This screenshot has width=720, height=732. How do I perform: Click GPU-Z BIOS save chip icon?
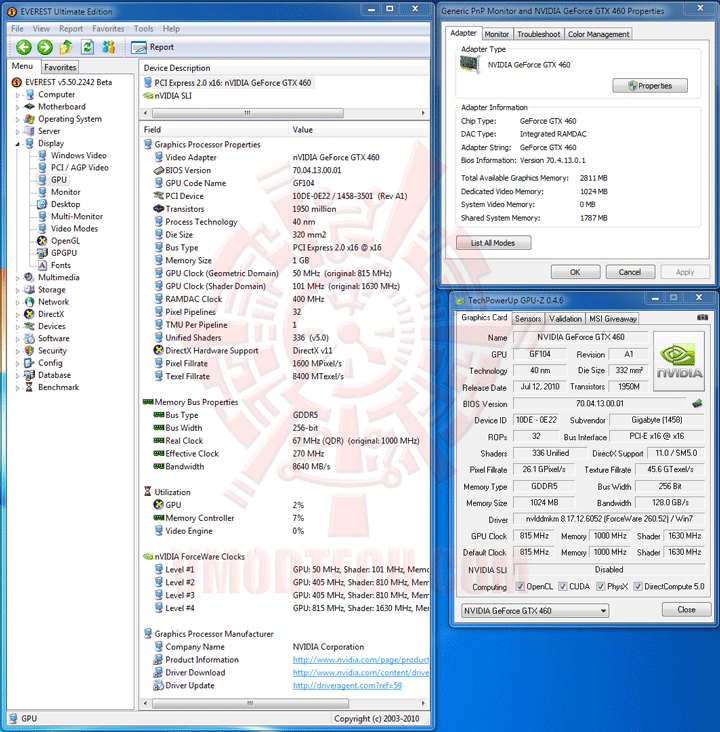coord(697,403)
